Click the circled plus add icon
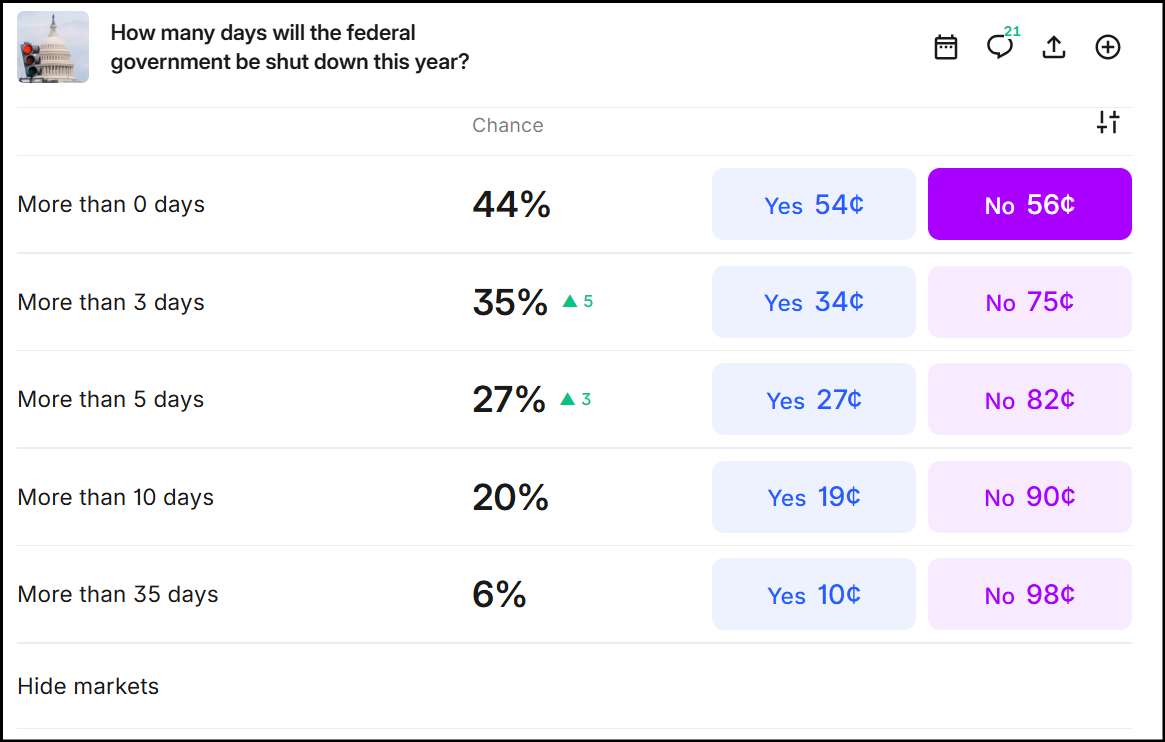1165x742 pixels. [1108, 47]
